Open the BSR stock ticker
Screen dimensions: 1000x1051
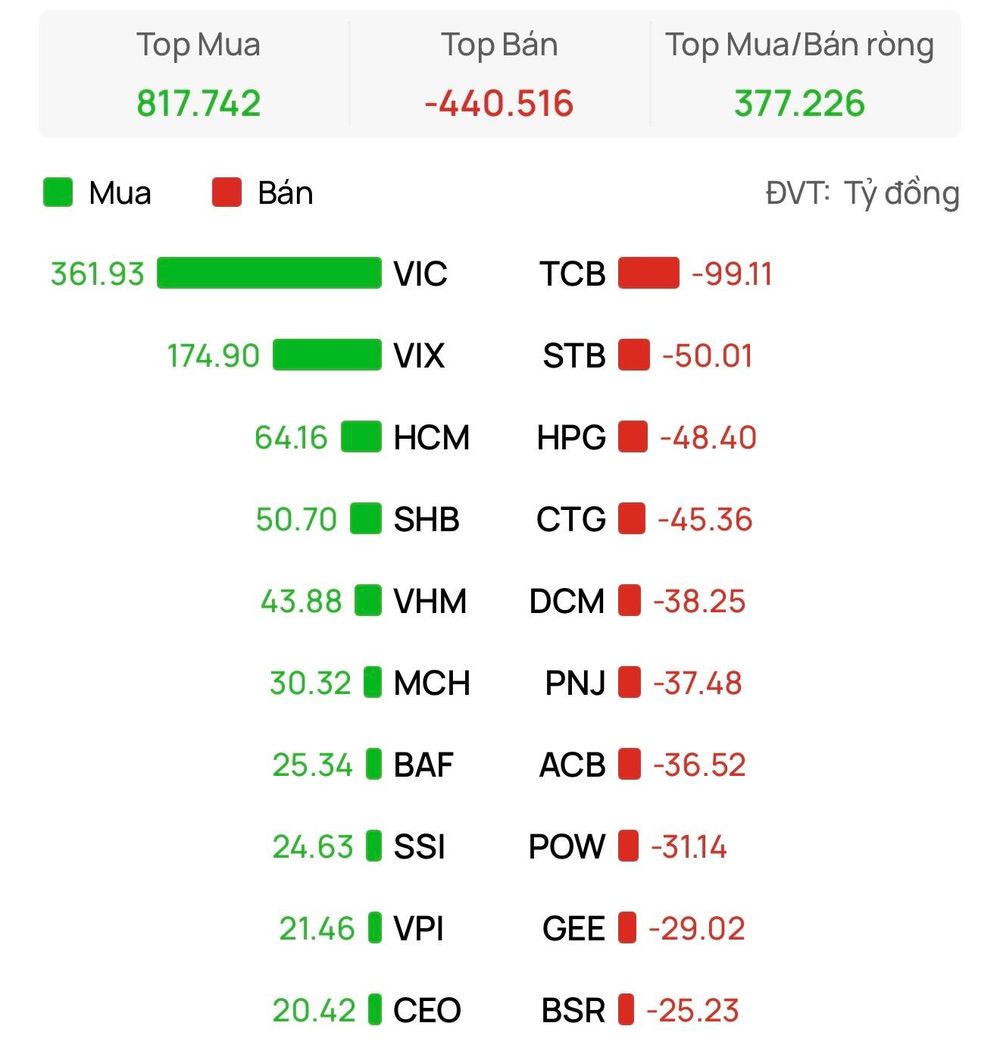coord(573,1010)
